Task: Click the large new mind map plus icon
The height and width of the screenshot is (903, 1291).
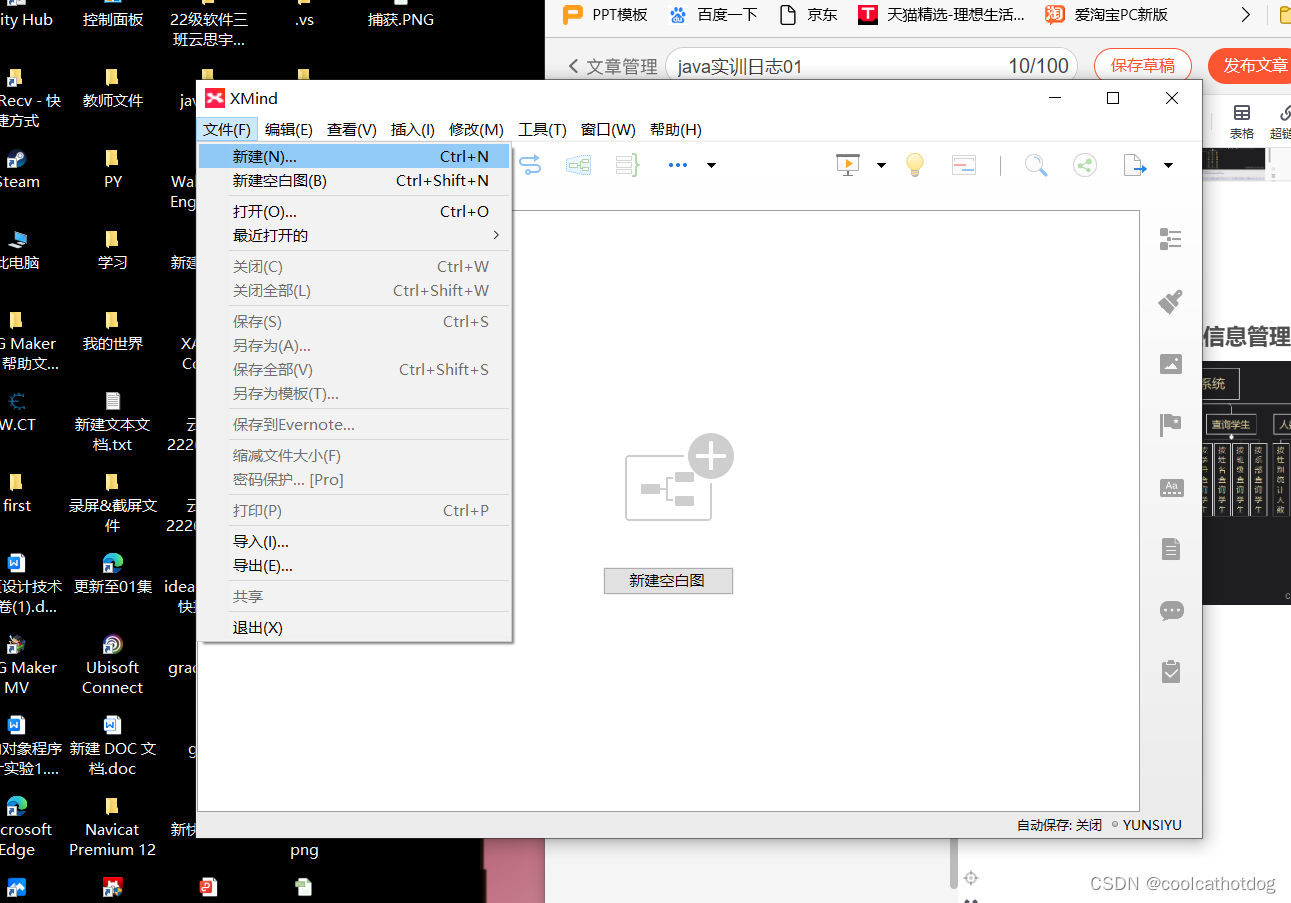Action: tap(680, 478)
